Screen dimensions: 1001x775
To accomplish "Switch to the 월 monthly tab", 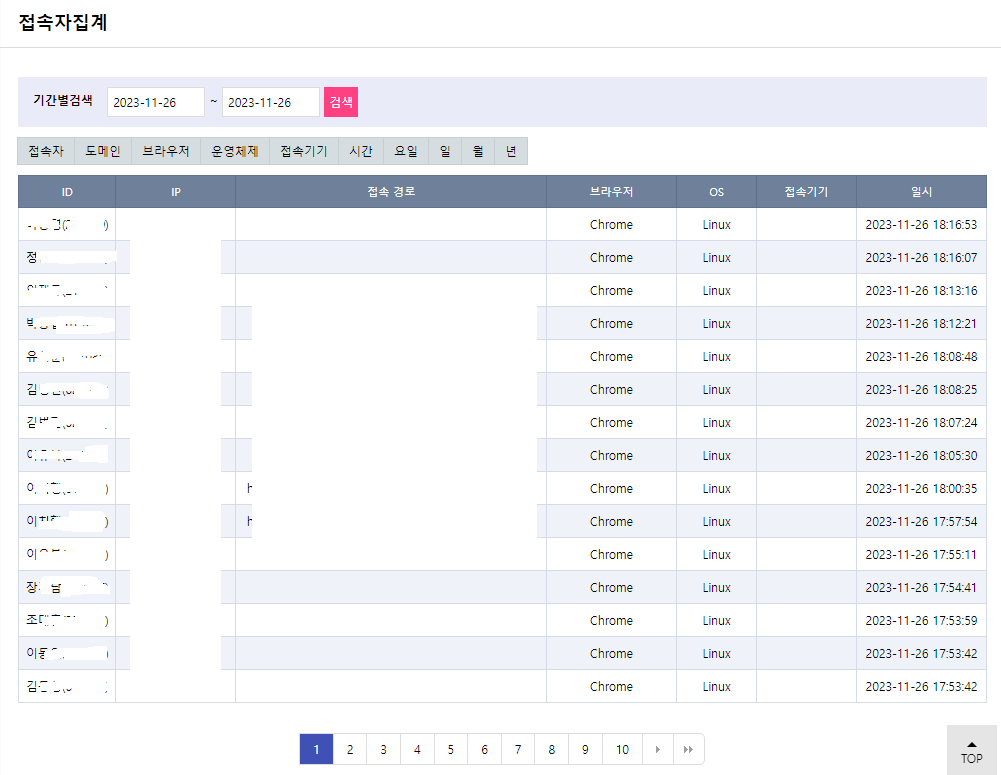I will click(x=478, y=152).
